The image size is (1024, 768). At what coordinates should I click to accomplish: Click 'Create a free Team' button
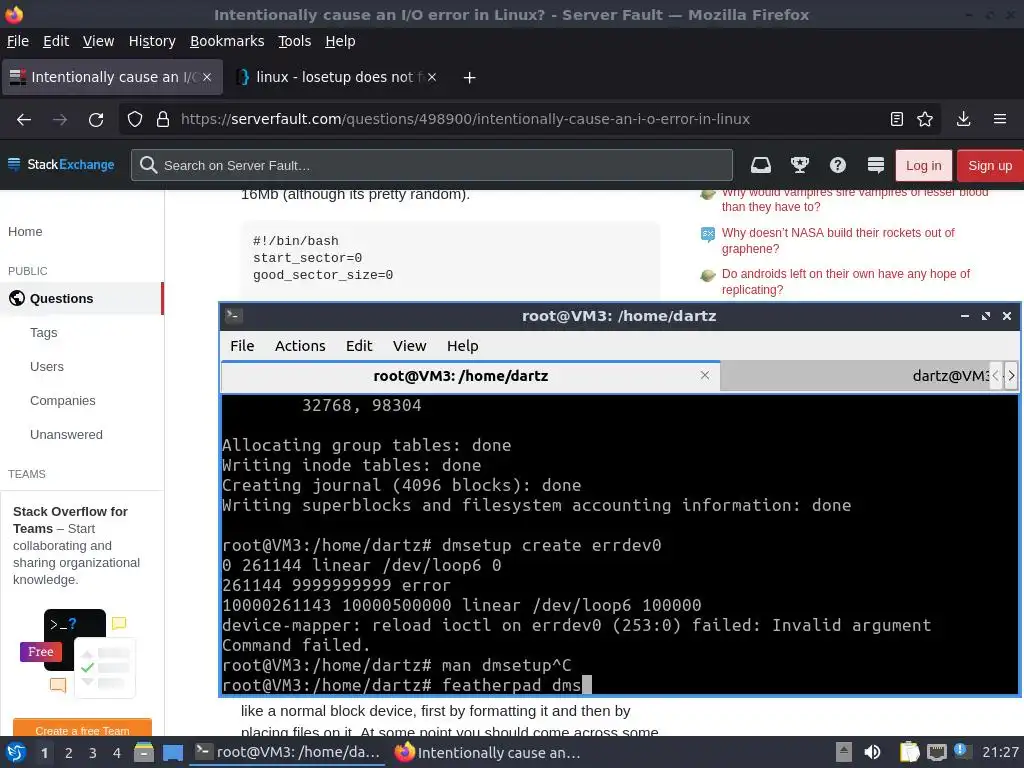tap(82, 730)
